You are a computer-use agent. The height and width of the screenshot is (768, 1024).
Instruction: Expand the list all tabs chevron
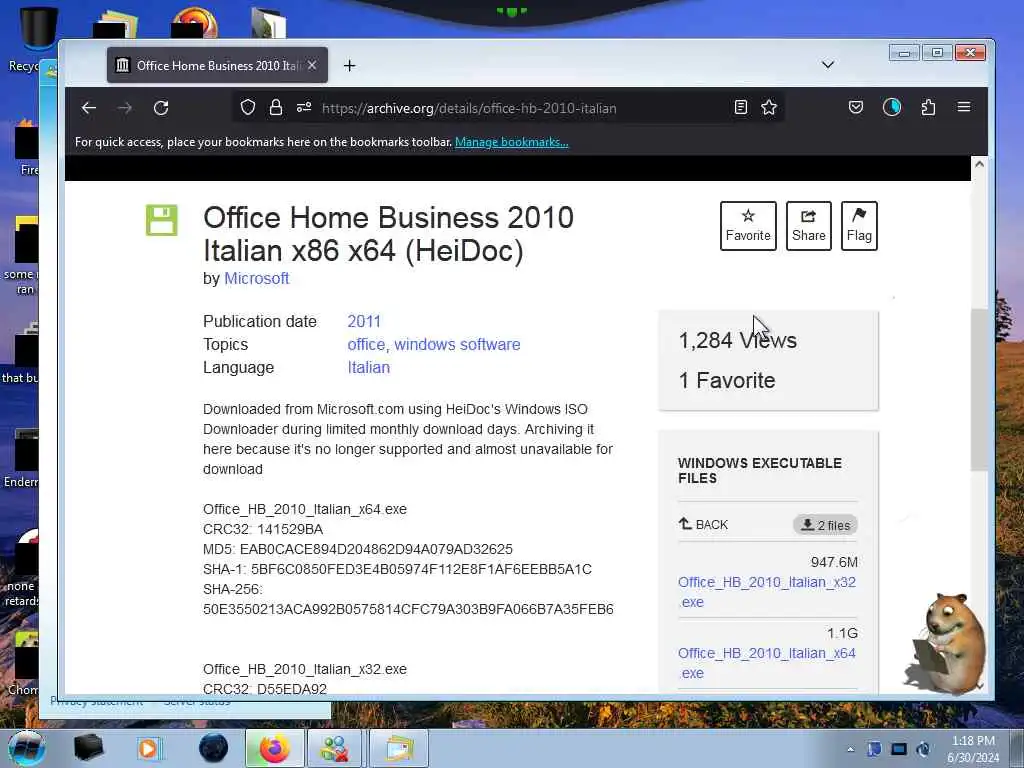[x=827, y=65]
